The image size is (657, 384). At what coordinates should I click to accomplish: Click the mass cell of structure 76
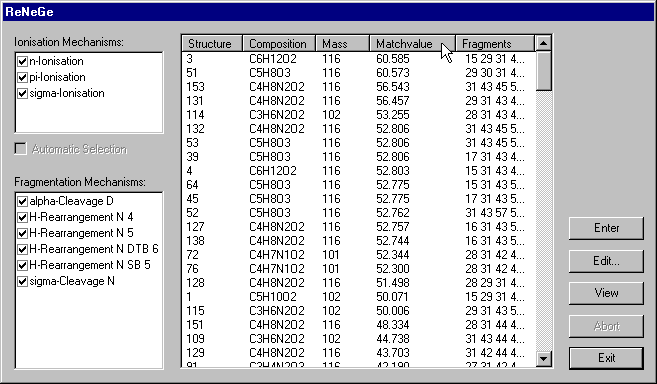(331, 269)
